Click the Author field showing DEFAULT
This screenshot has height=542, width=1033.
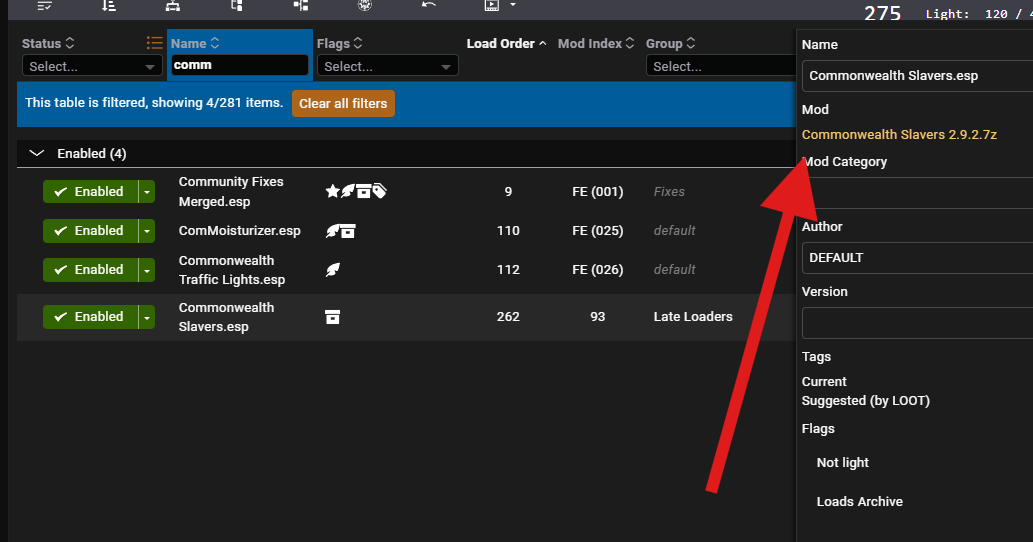917,257
